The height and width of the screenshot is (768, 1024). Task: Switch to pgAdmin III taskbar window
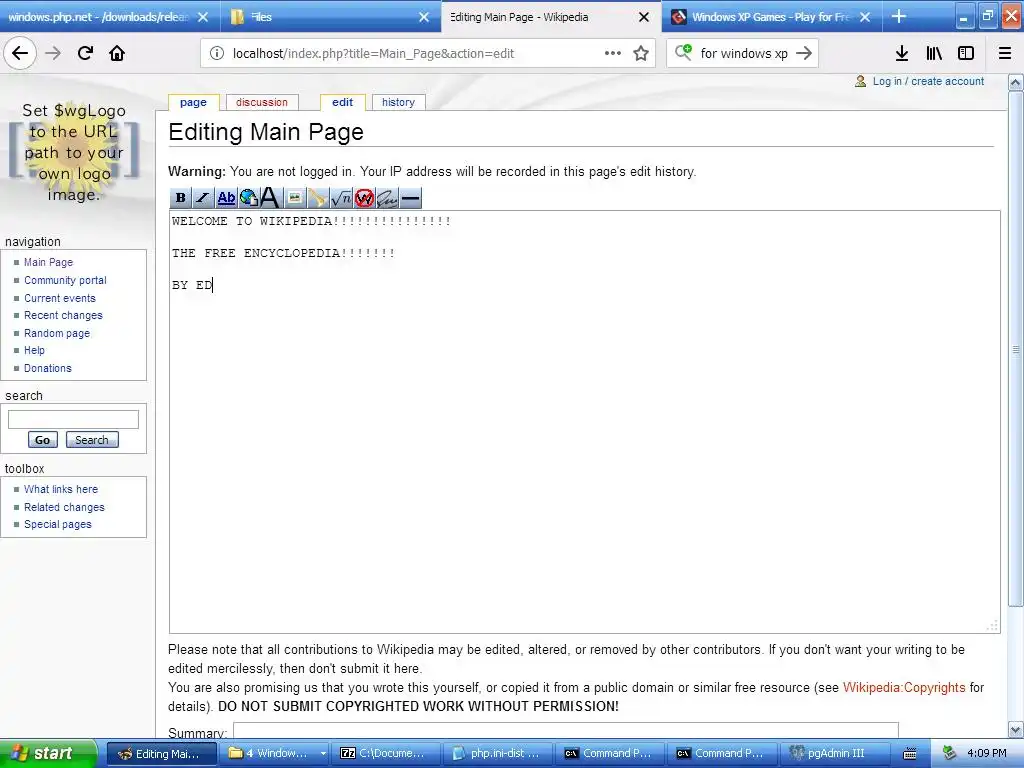pos(835,754)
